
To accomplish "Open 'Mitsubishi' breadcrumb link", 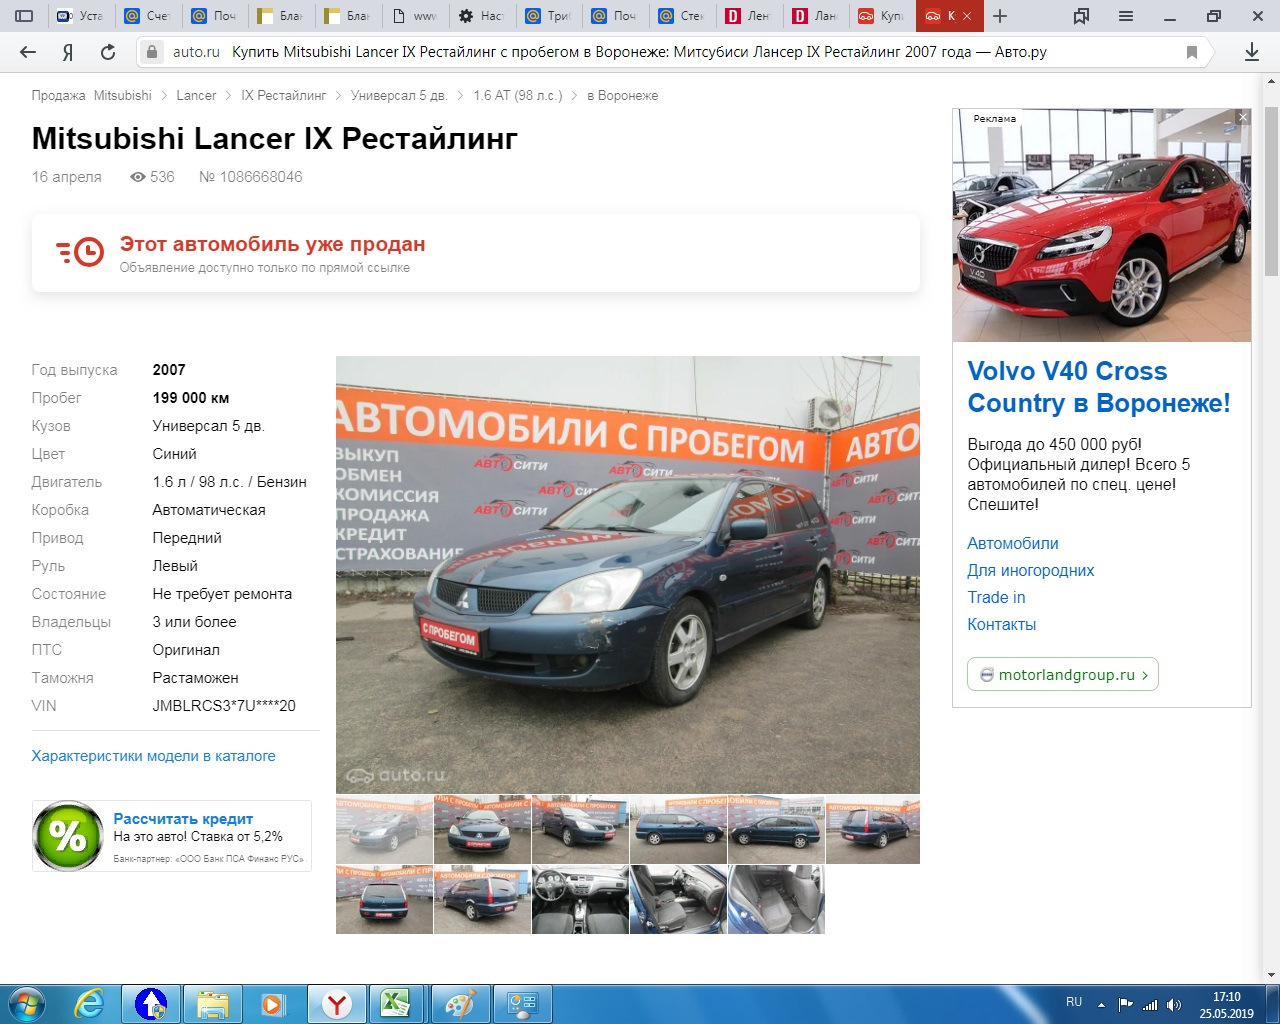I will click(x=123, y=95).
